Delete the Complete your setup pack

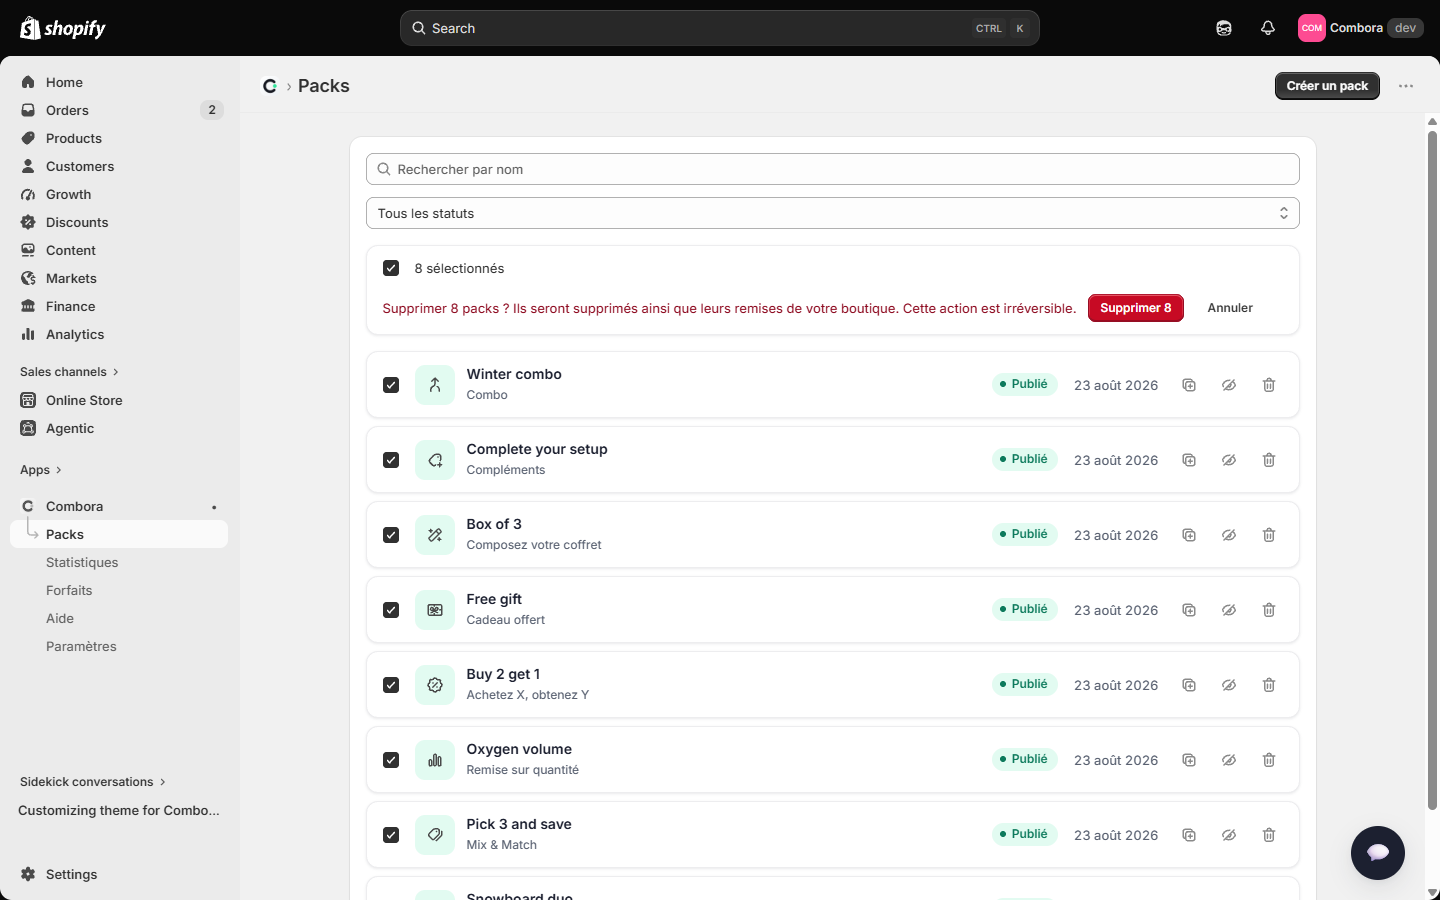[1269, 460]
